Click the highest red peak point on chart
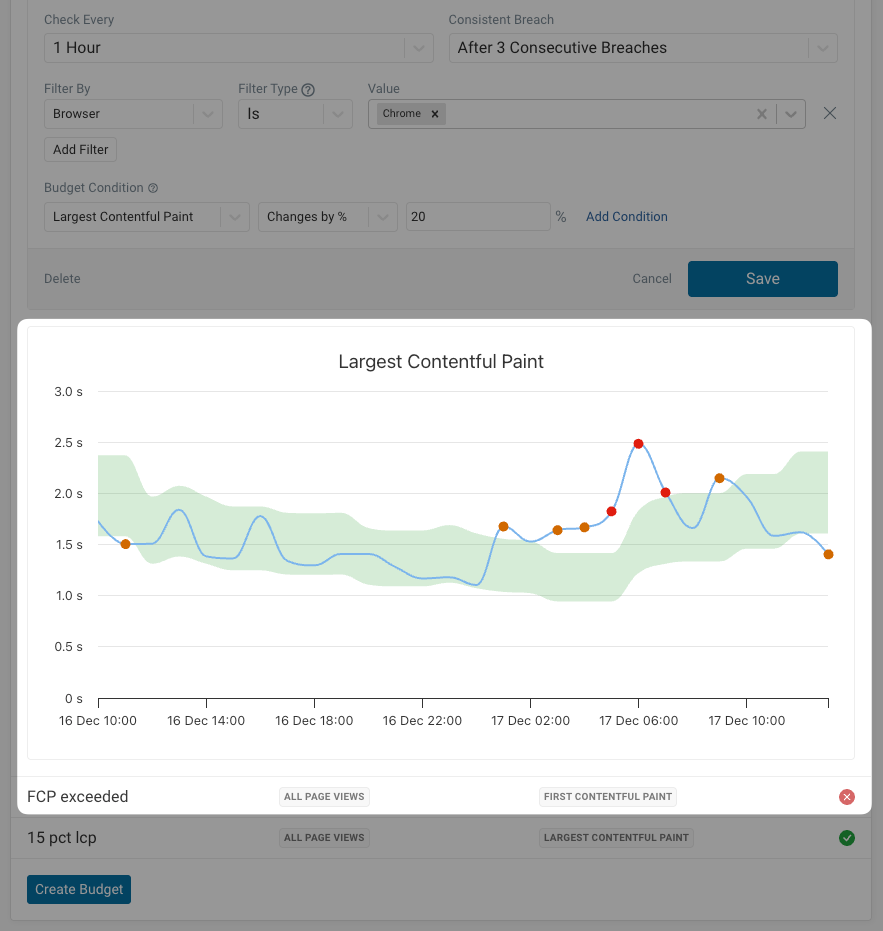The height and width of the screenshot is (931, 883). point(638,444)
